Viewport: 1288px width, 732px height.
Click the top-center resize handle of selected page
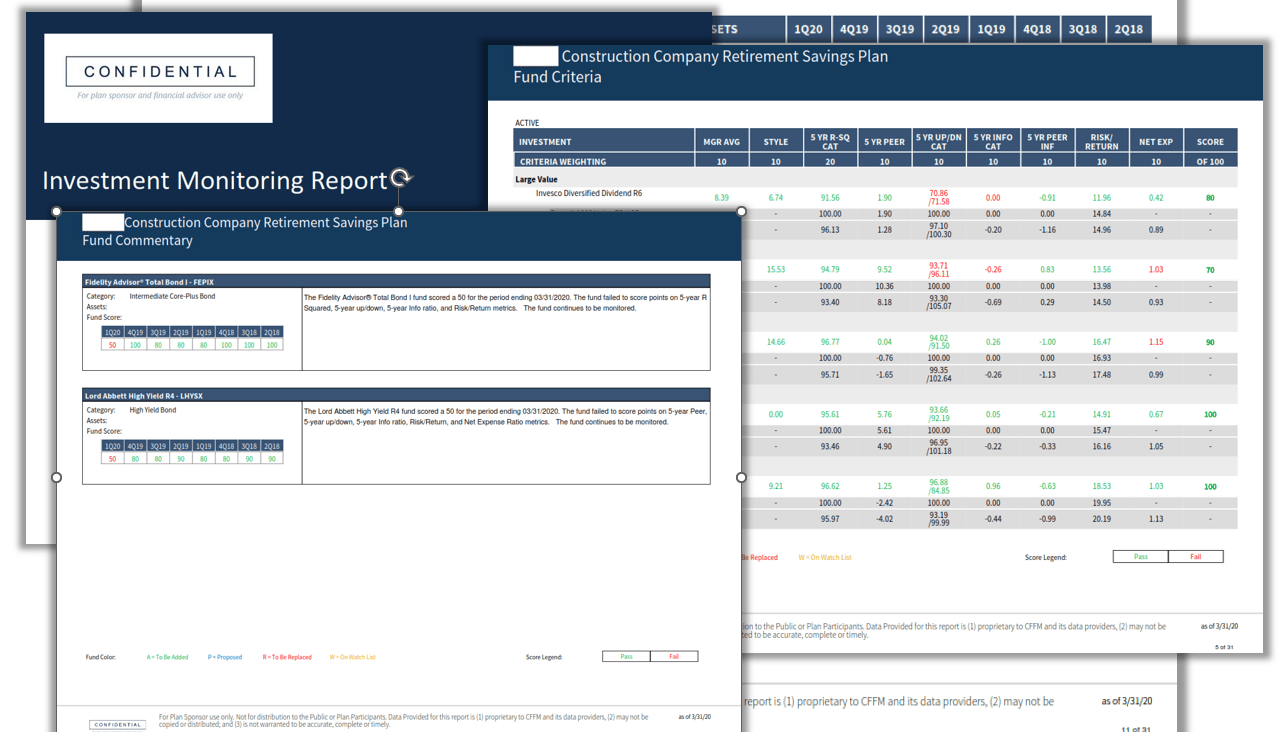coord(399,212)
